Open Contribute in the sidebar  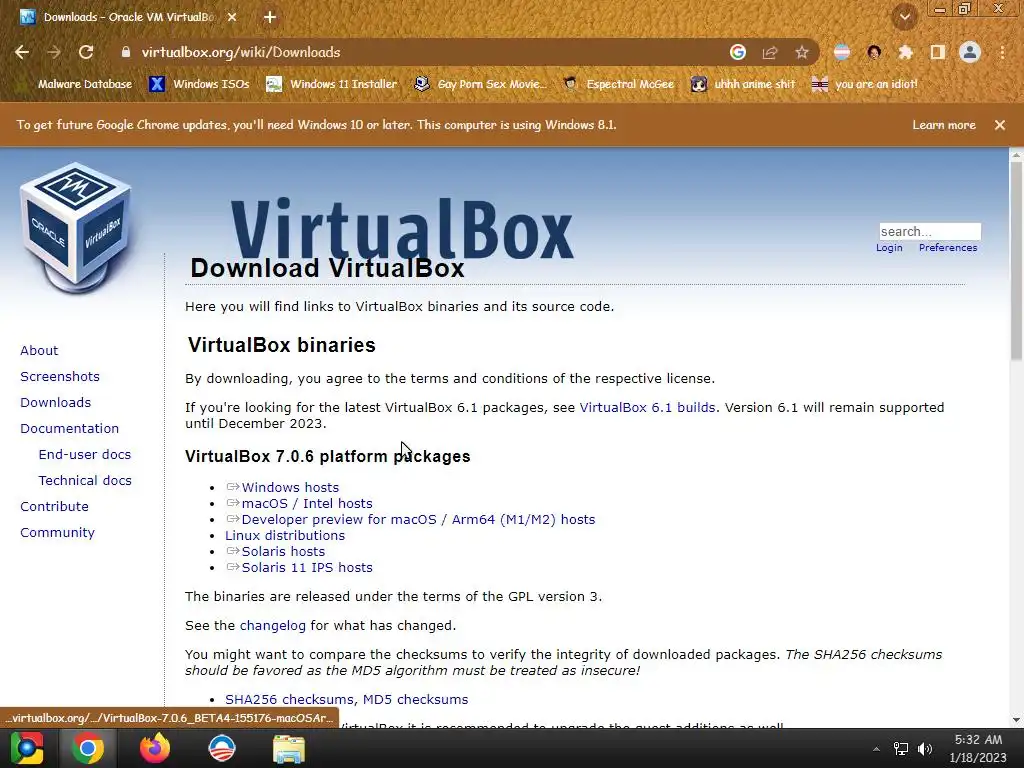[x=54, y=507]
